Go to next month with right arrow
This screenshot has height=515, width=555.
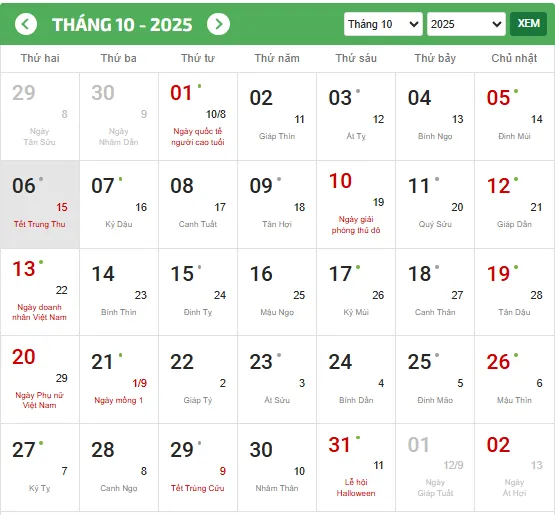pos(218,24)
